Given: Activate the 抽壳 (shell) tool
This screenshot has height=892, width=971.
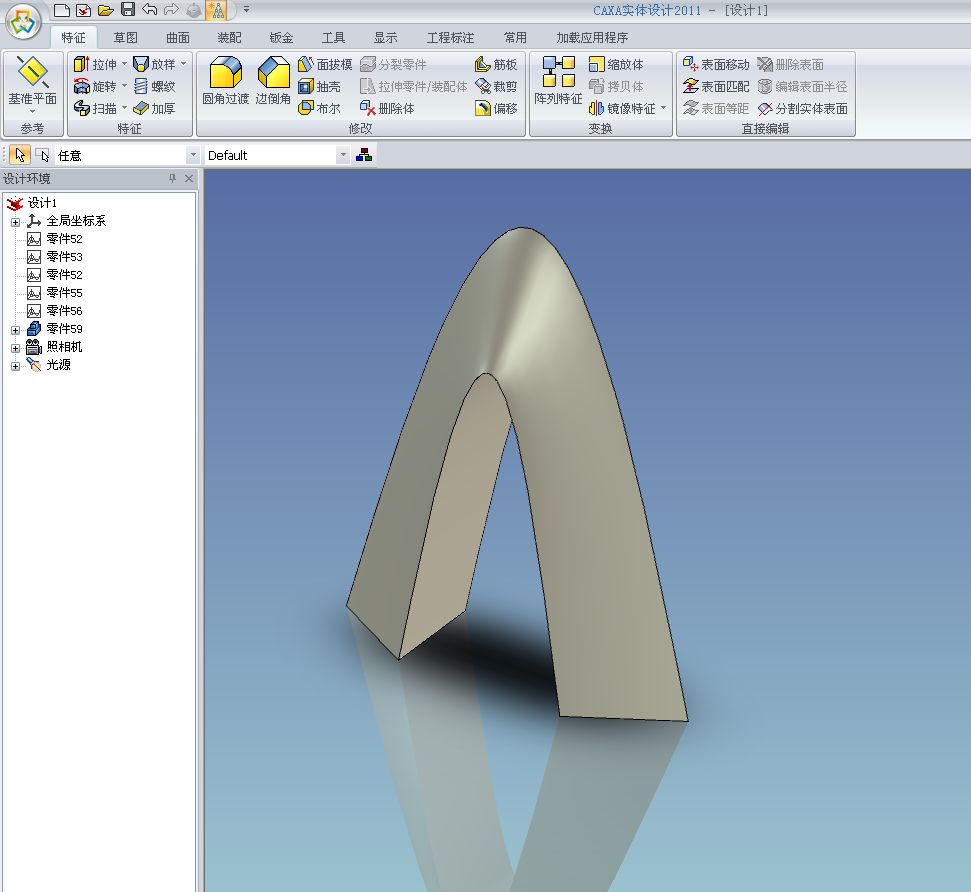Looking at the screenshot, I should click(x=319, y=86).
